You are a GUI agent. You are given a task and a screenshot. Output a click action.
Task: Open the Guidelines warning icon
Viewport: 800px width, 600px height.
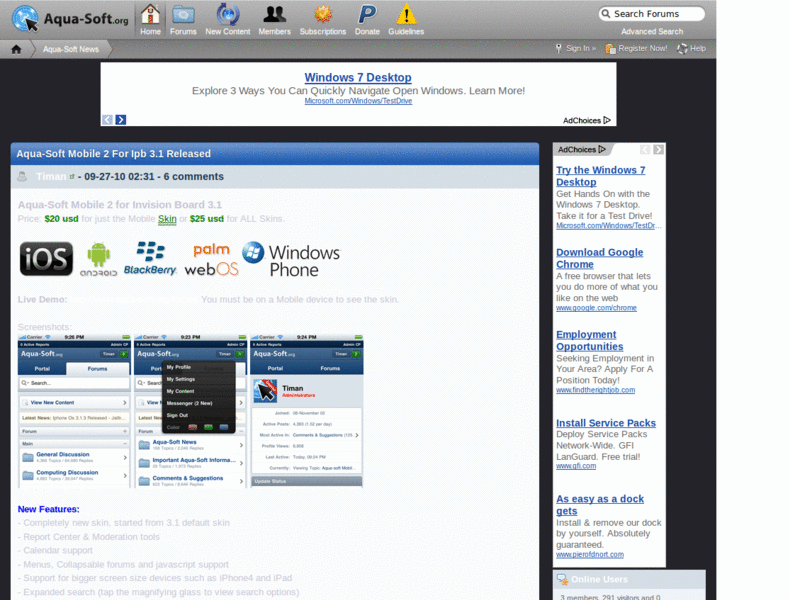406,14
